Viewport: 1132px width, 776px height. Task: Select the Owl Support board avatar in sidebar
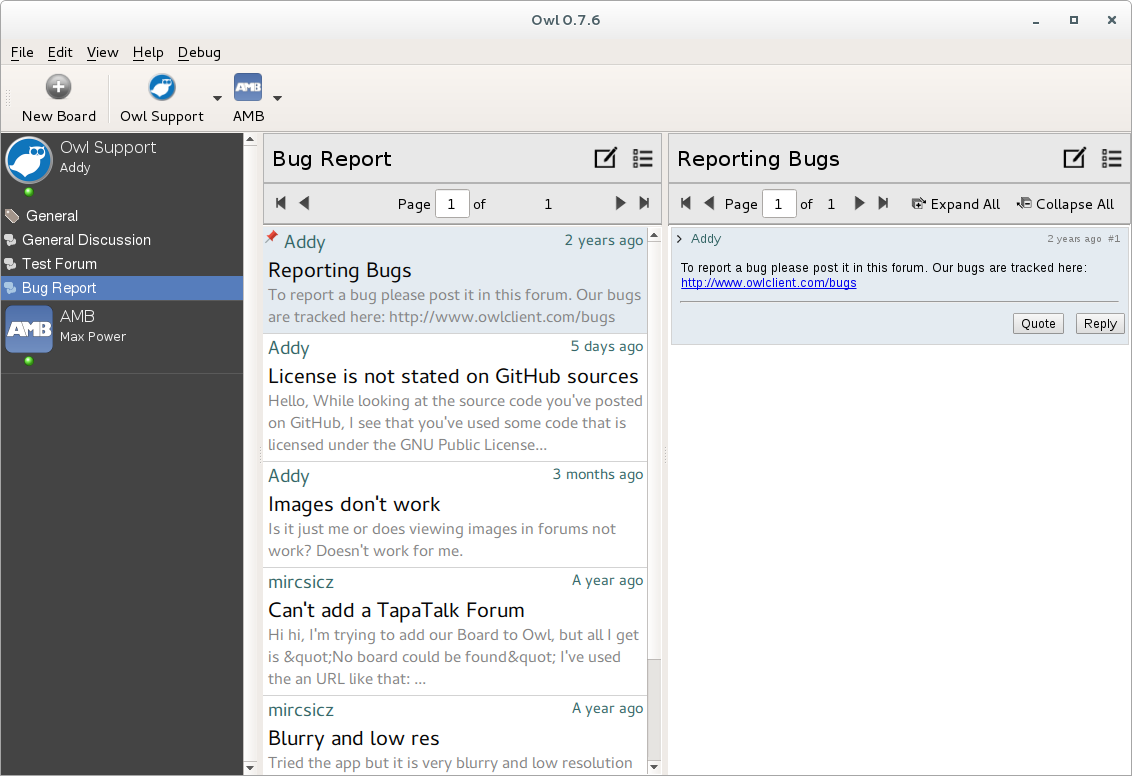click(x=29, y=160)
